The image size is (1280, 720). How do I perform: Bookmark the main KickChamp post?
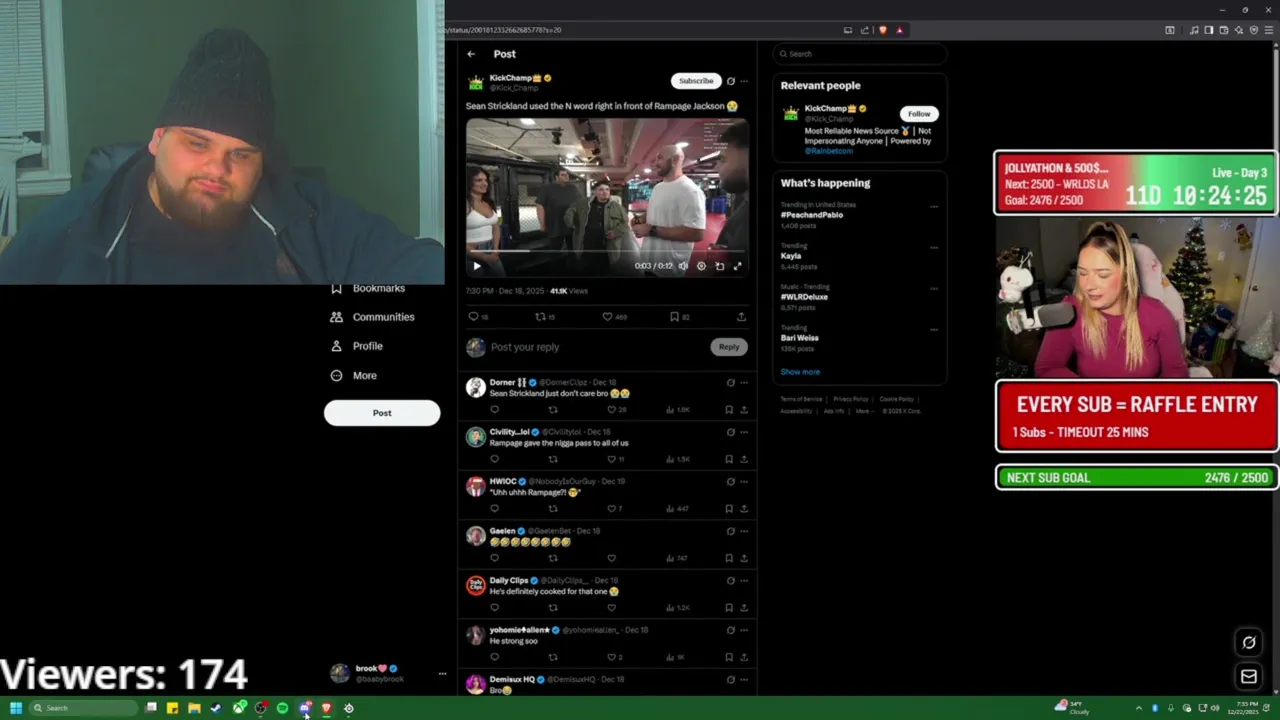[674, 317]
